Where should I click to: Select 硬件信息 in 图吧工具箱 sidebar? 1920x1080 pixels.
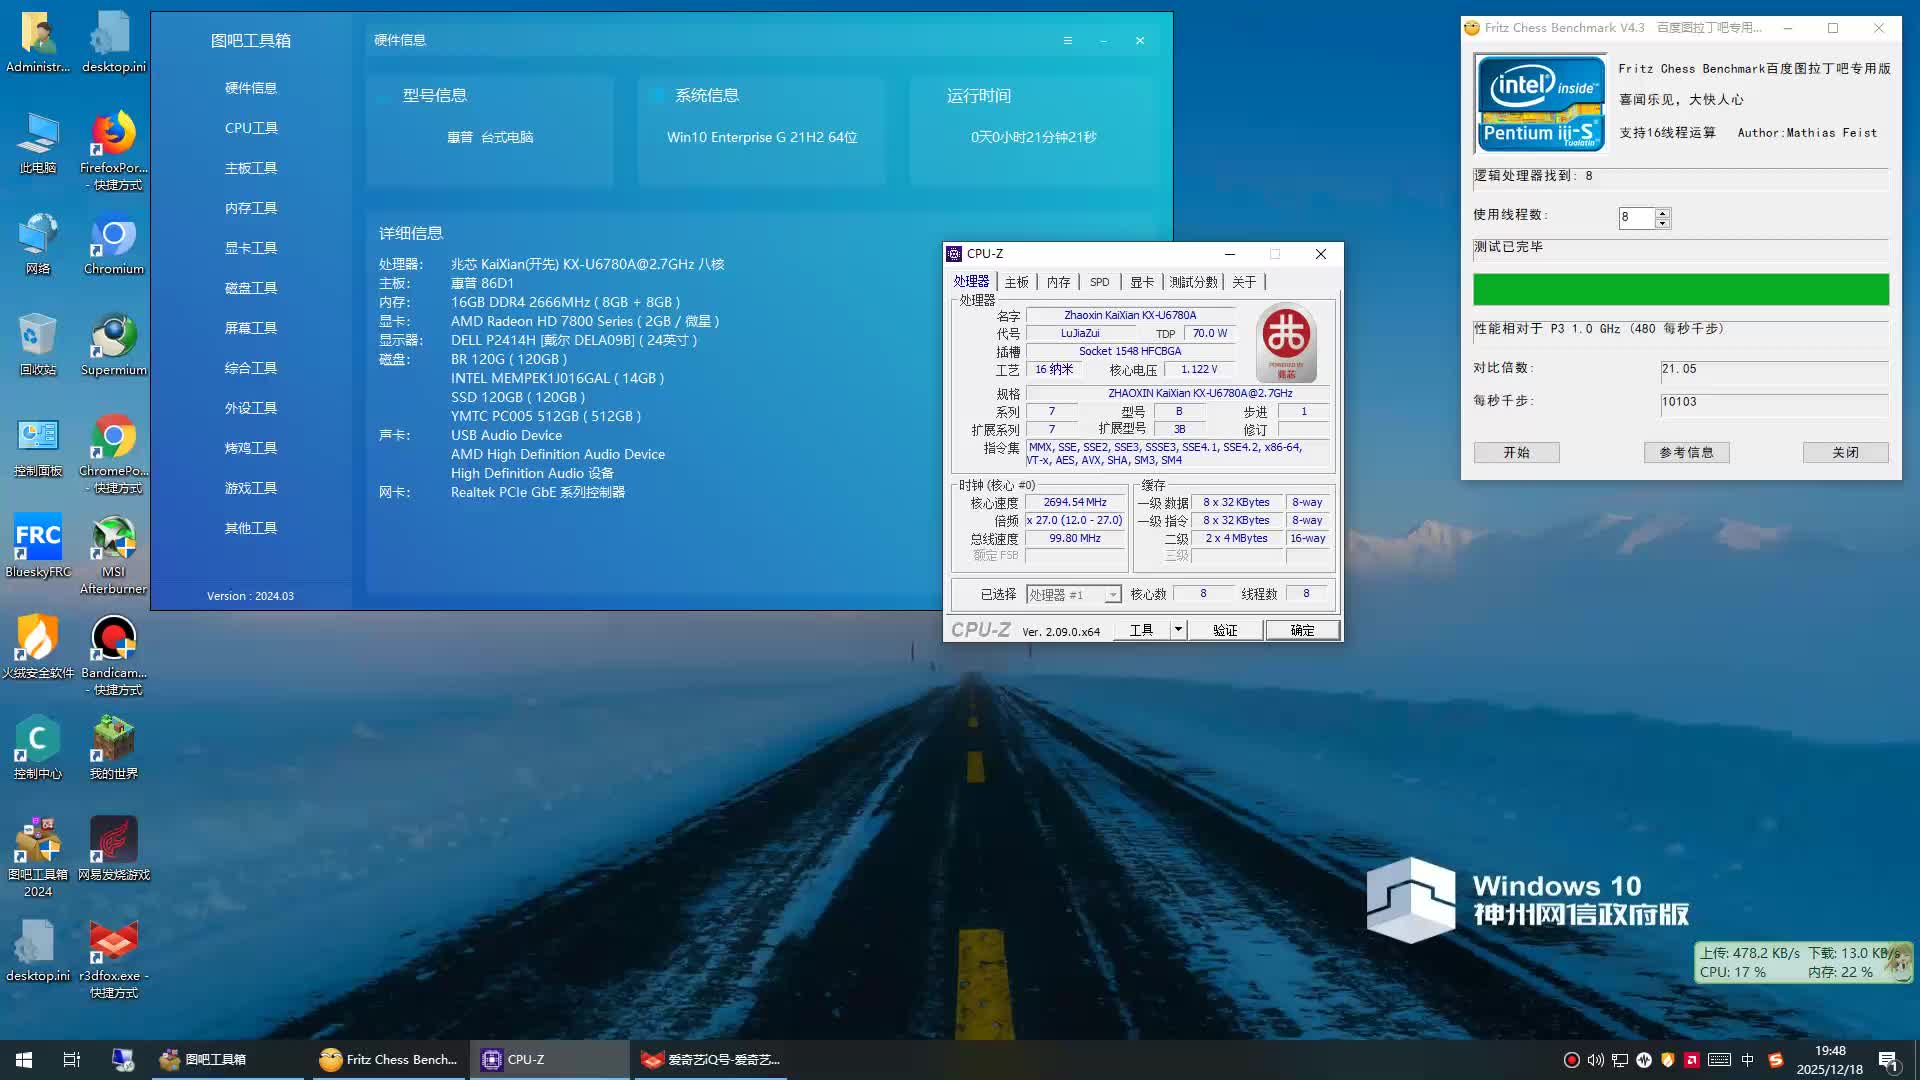tap(251, 88)
